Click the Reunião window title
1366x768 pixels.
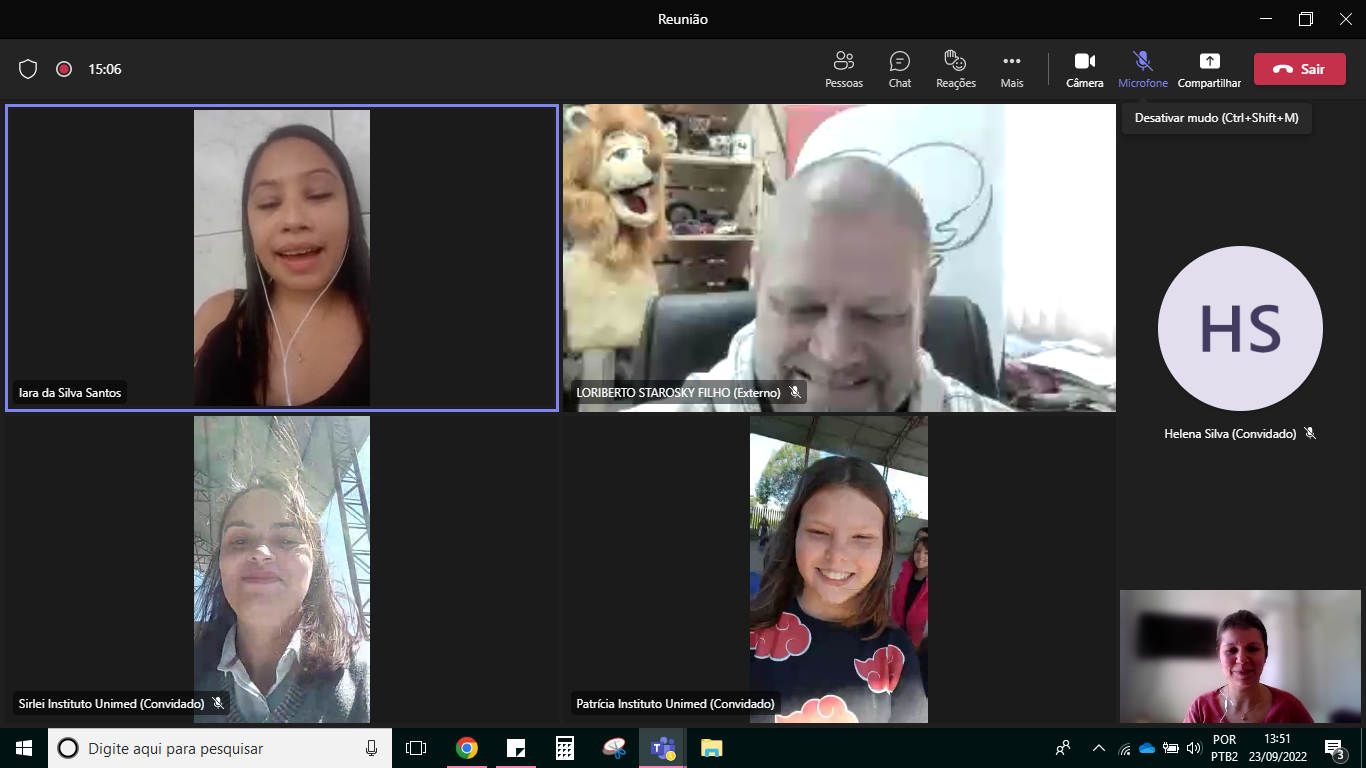click(683, 19)
